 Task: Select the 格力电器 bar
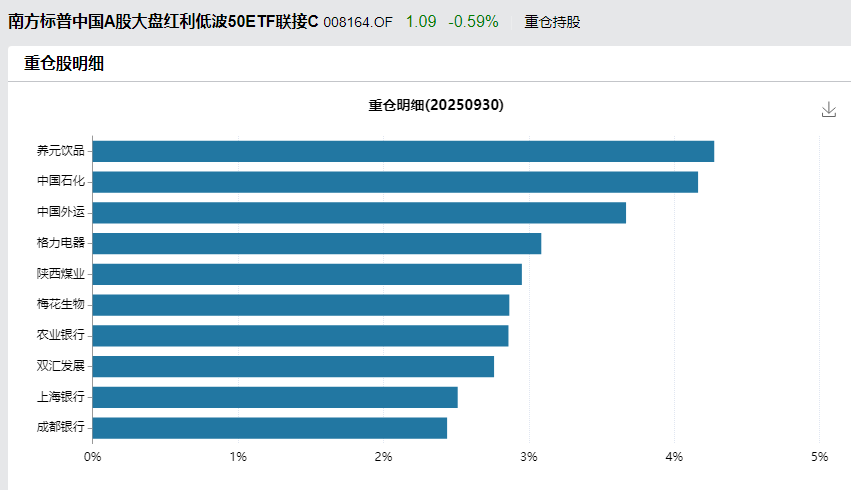click(x=317, y=244)
